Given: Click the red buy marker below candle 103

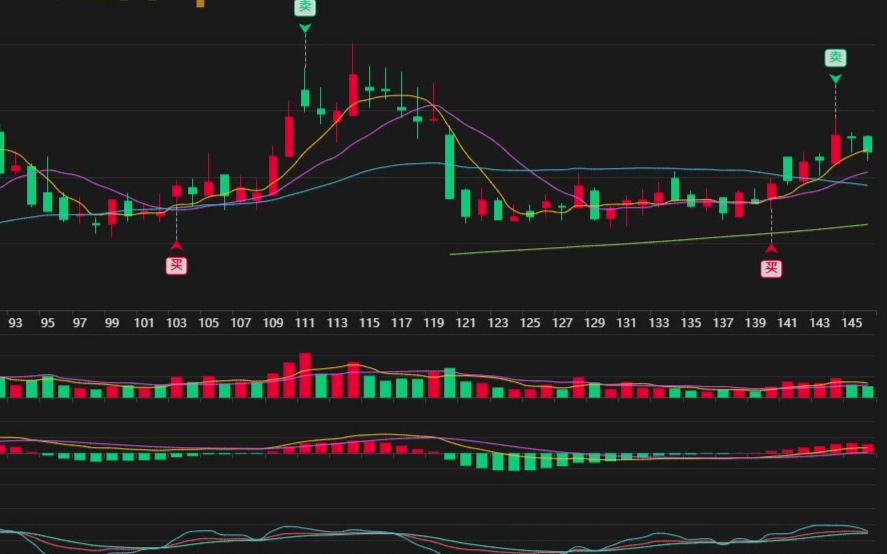Looking at the screenshot, I should tap(176, 265).
